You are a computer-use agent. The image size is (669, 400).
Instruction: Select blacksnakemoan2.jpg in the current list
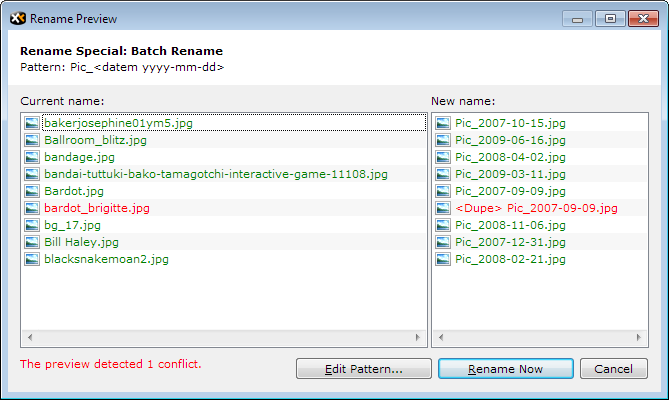coord(106,259)
